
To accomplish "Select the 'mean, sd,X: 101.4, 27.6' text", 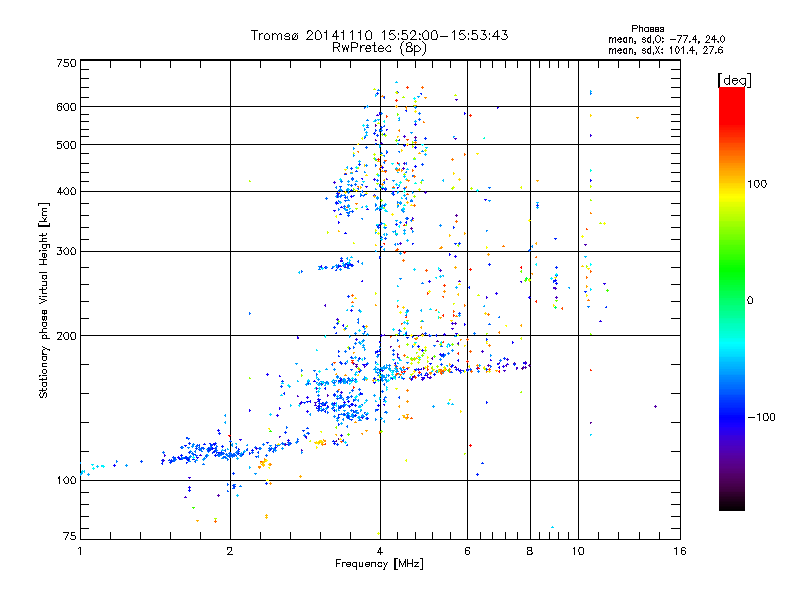I will point(665,50).
